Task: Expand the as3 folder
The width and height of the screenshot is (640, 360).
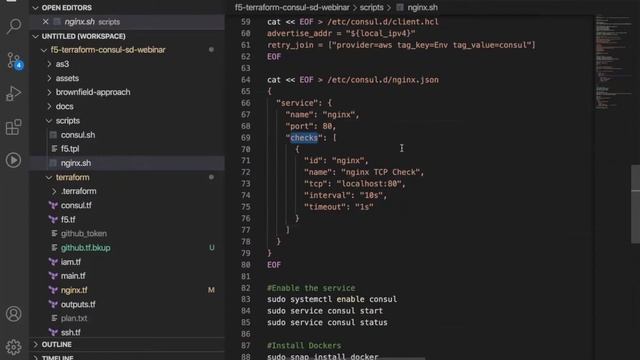Action: pos(49,64)
